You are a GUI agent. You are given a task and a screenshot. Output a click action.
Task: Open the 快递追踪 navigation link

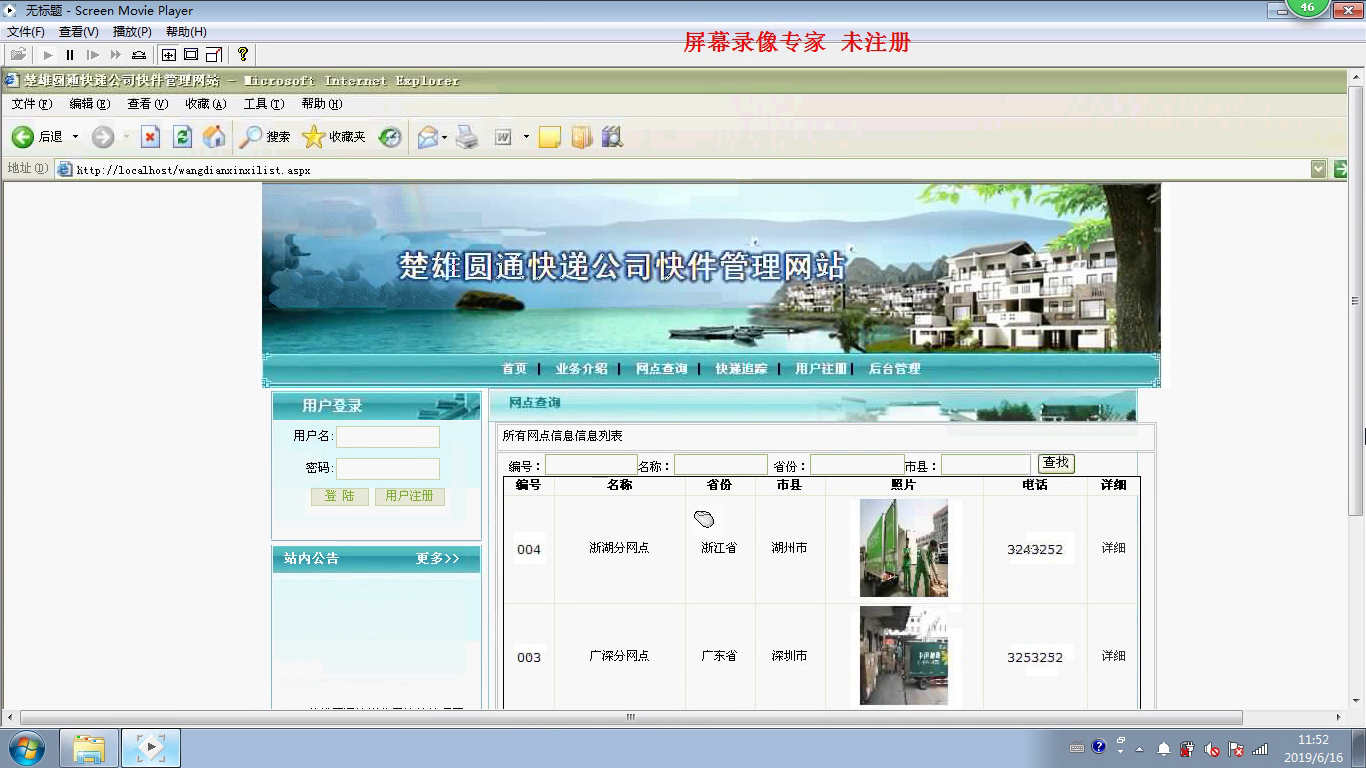coord(741,369)
